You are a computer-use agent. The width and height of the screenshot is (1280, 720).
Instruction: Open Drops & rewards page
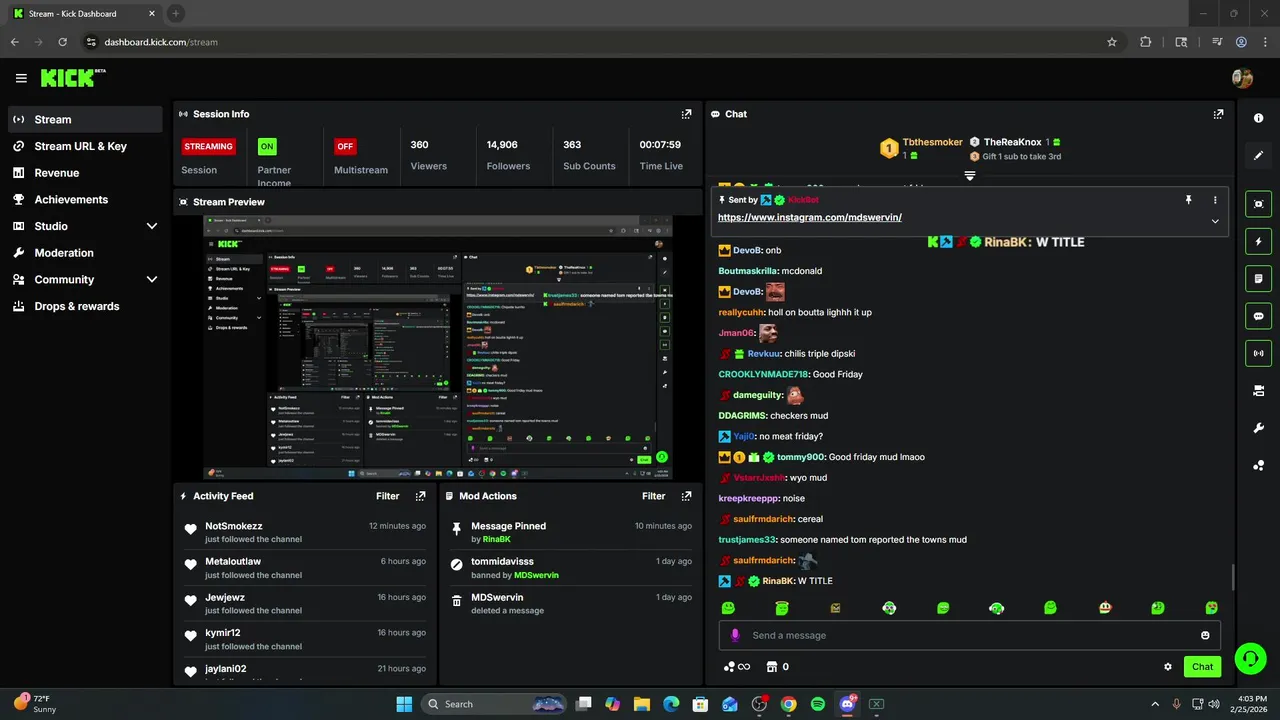[85, 306]
